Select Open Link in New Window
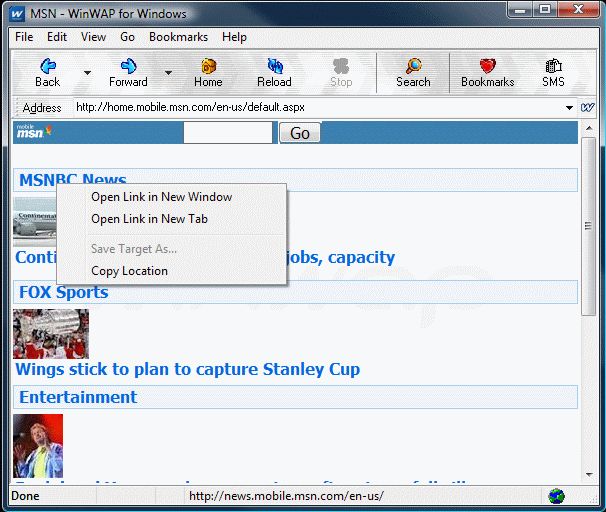This screenshot has height=512, width=606. tap(161, 197)
